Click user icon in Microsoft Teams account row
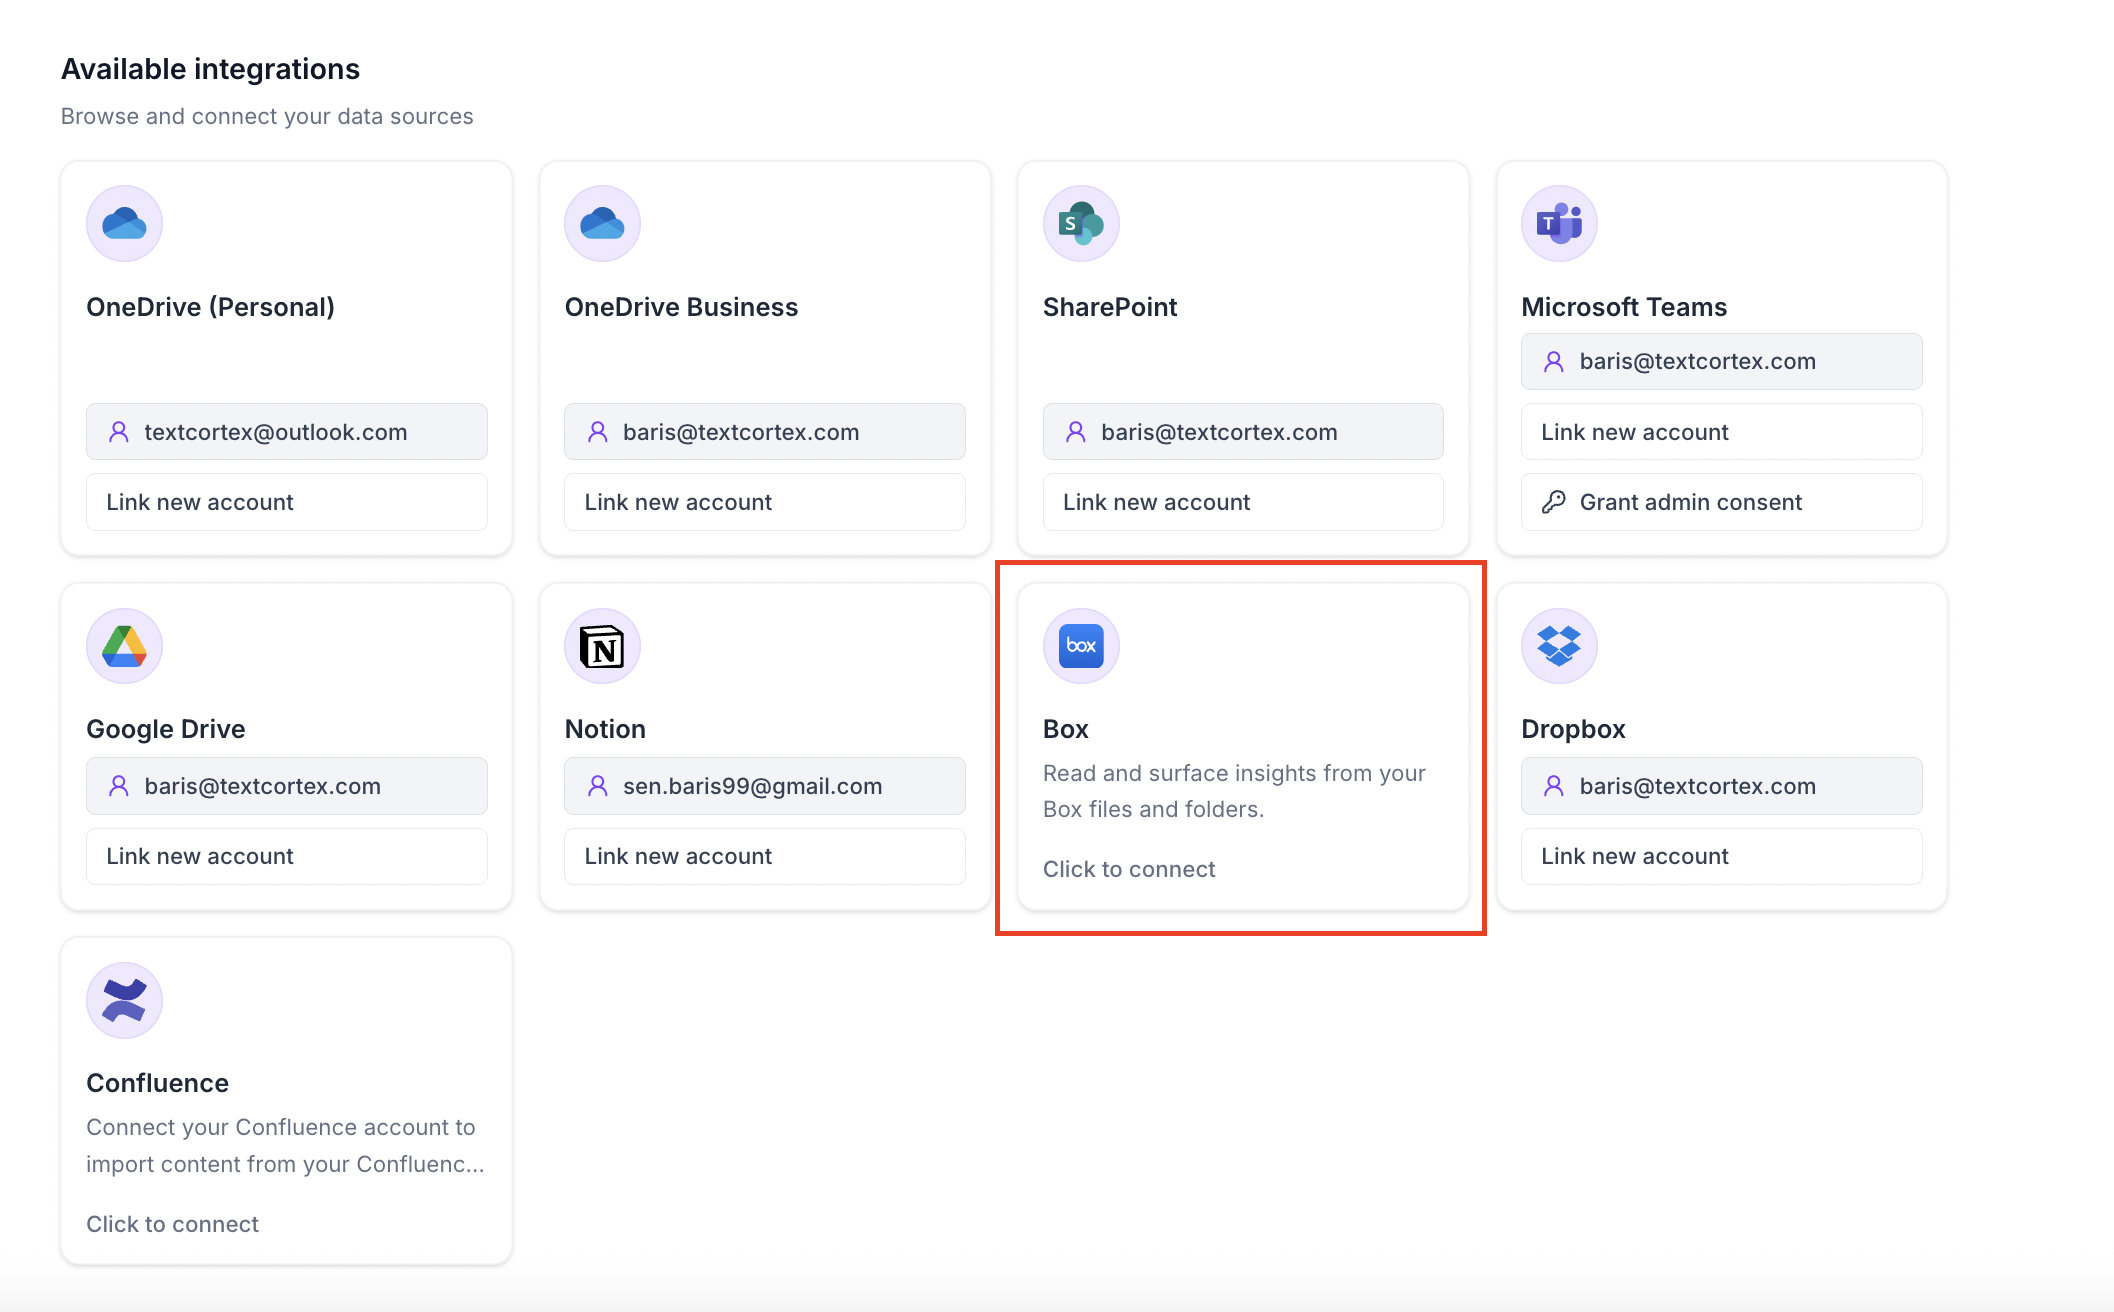 coord(1554,361)
